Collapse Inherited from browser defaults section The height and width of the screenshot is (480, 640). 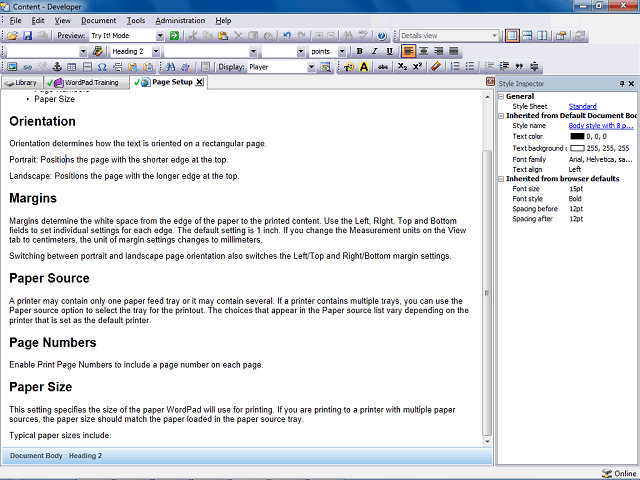point(501,179)
